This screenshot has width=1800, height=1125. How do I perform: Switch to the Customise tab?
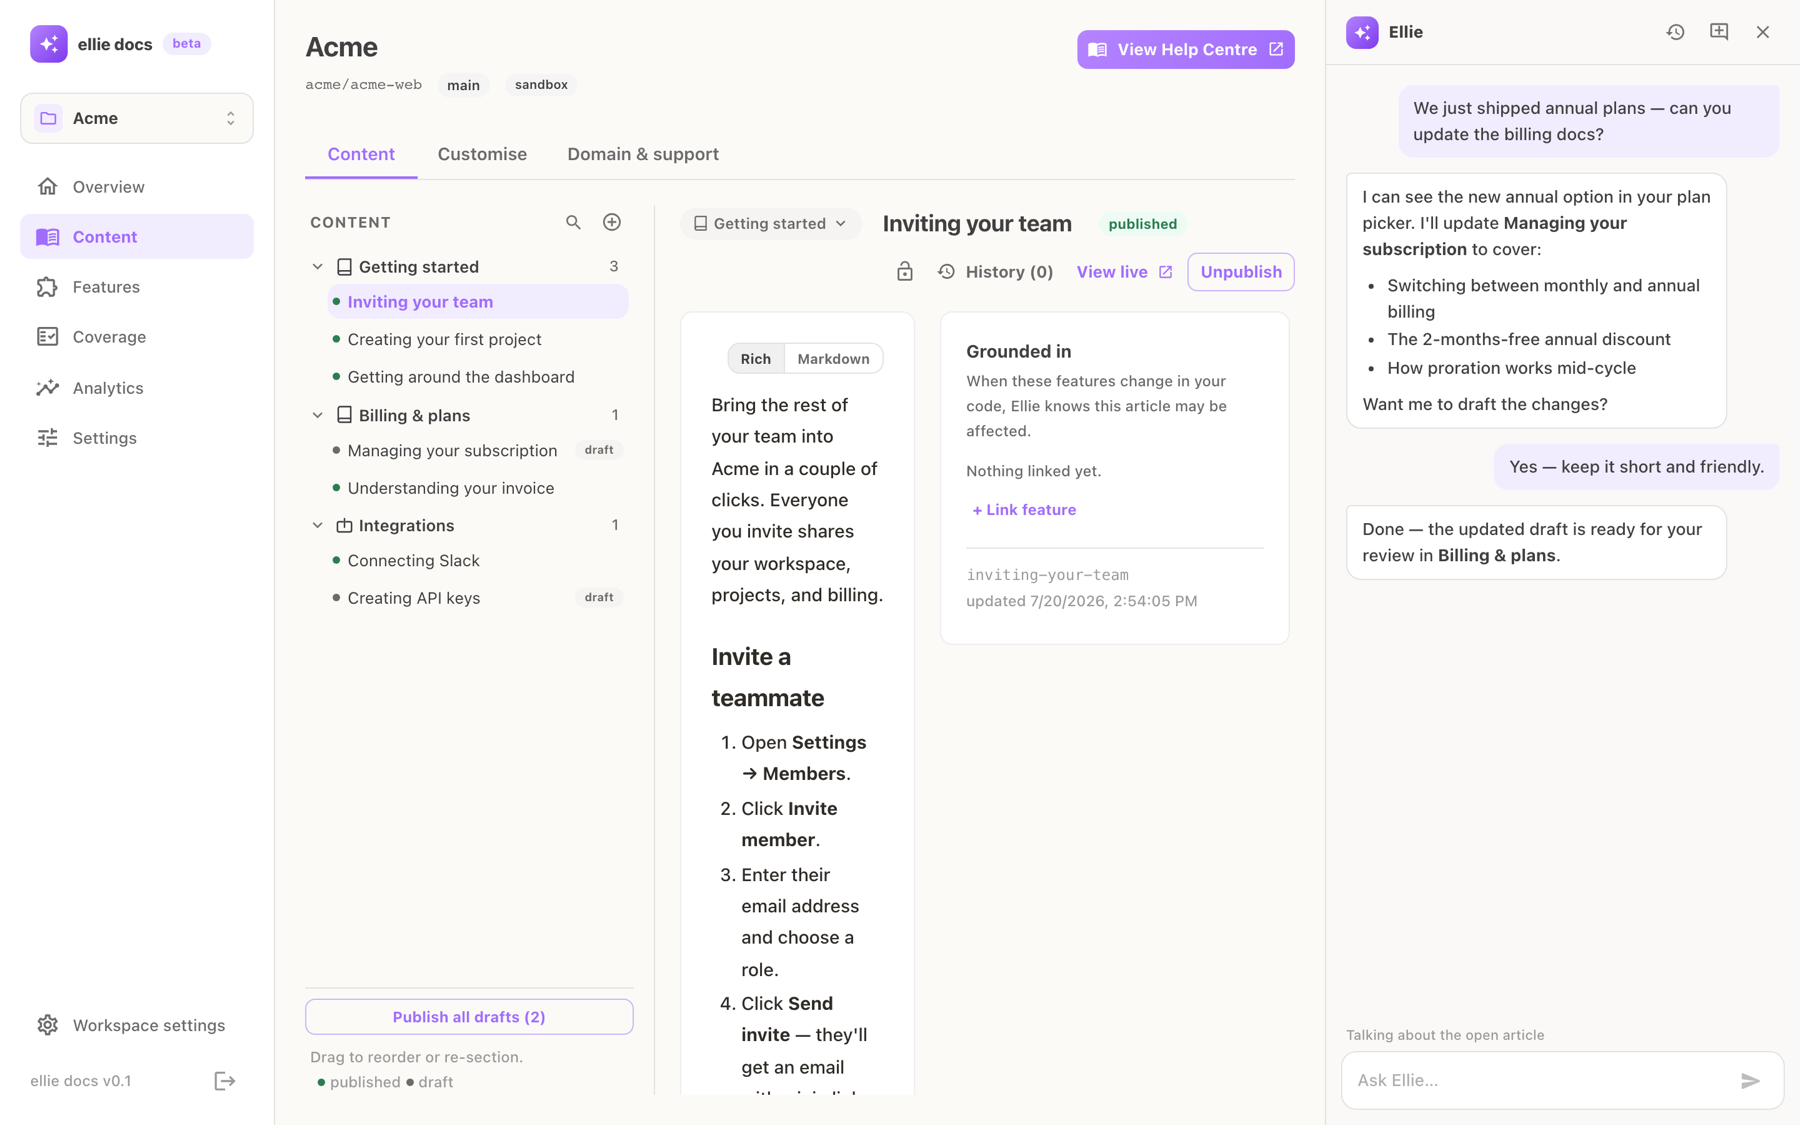pyautogui.click(x=482, y=154)
